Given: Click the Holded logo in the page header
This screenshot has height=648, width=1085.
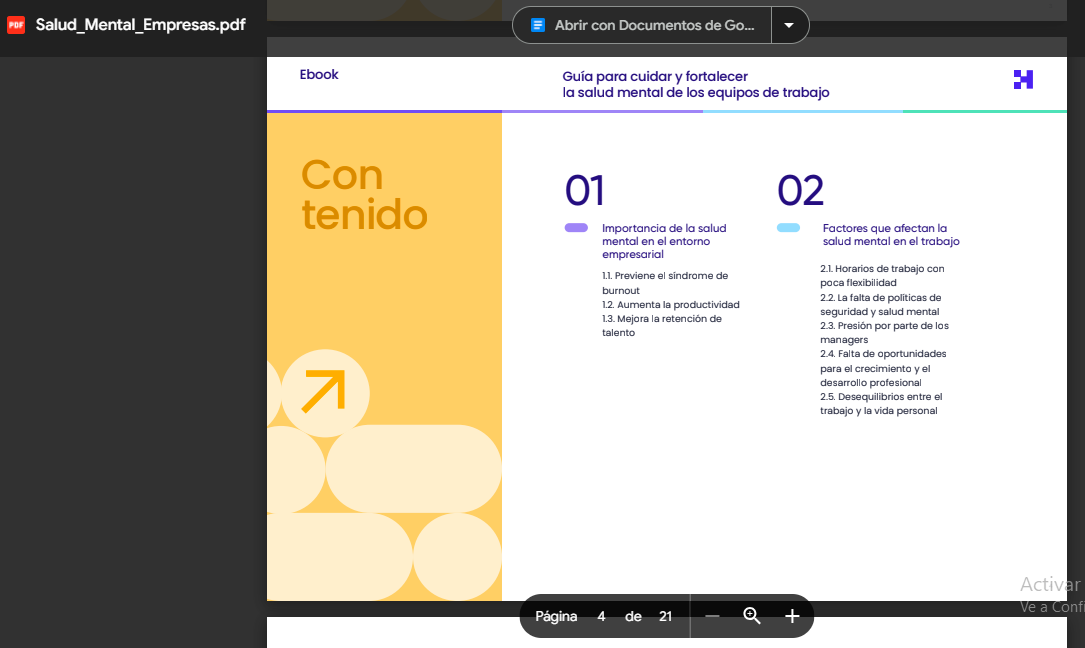Looking at the screenshot, I should click(1022, 79).
